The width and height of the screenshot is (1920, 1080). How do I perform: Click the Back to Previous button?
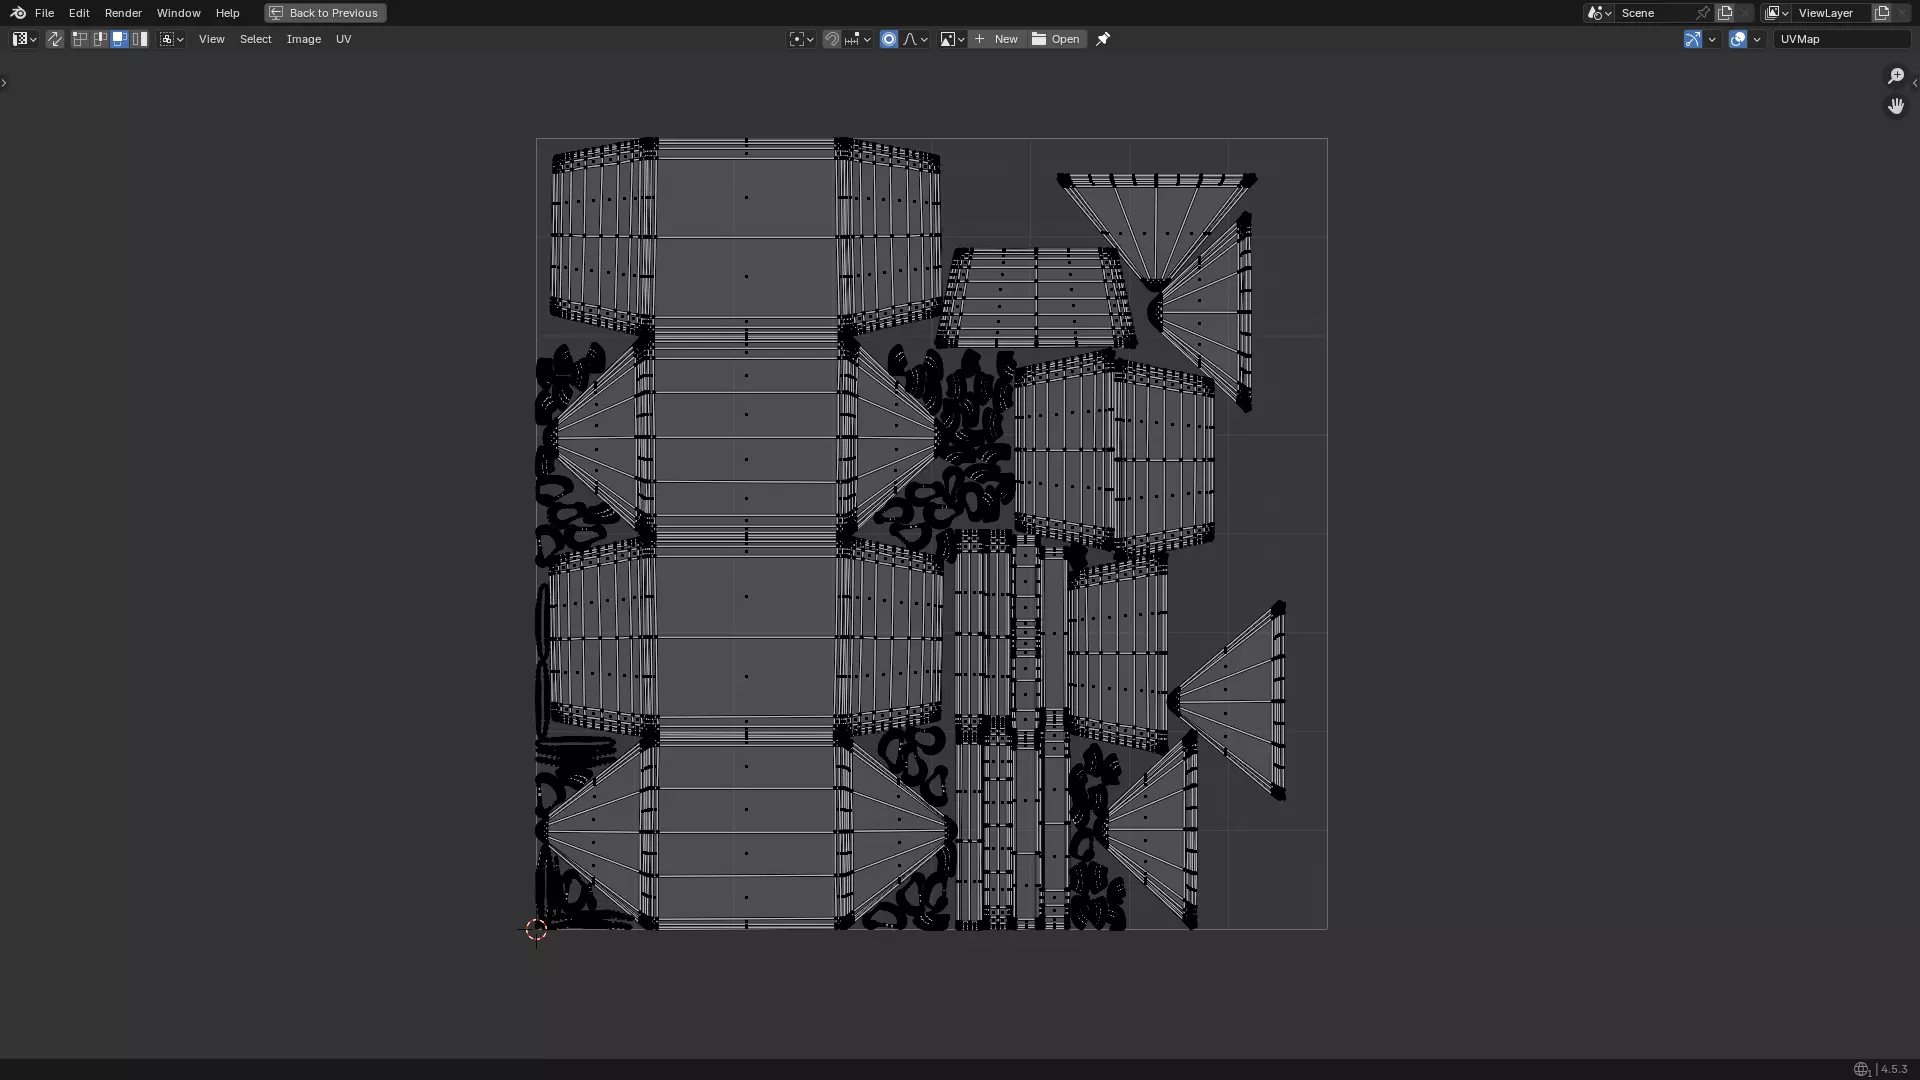[x=325, y=13]
